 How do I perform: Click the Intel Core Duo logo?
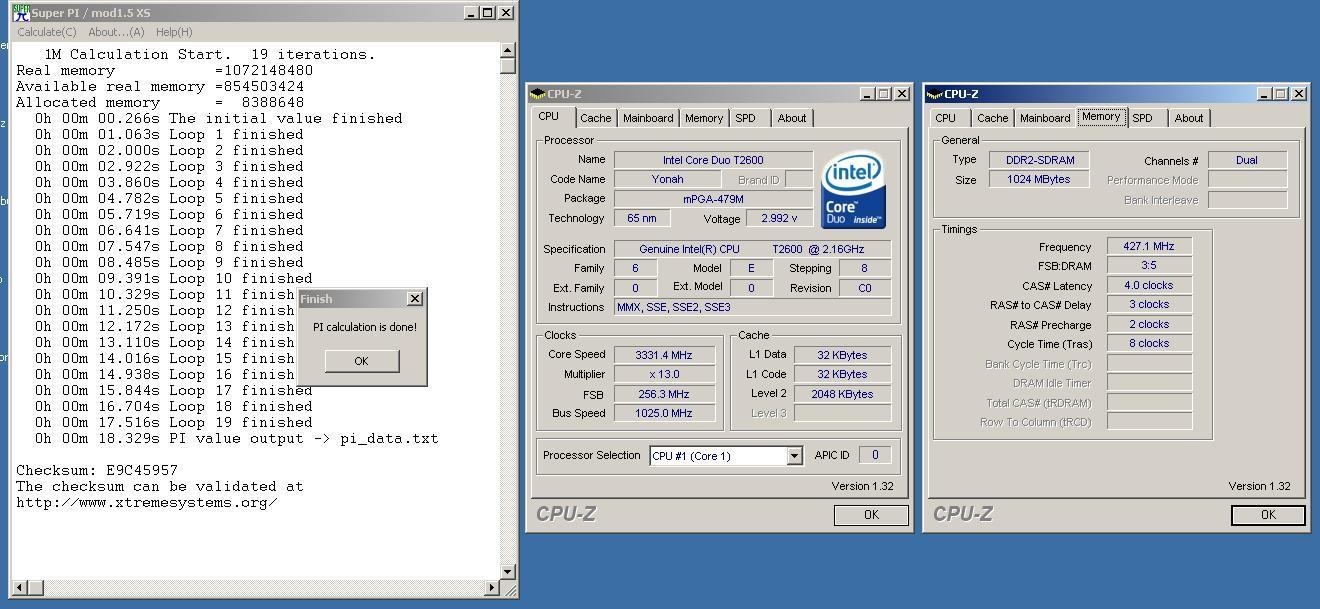(x=852, y=190)
